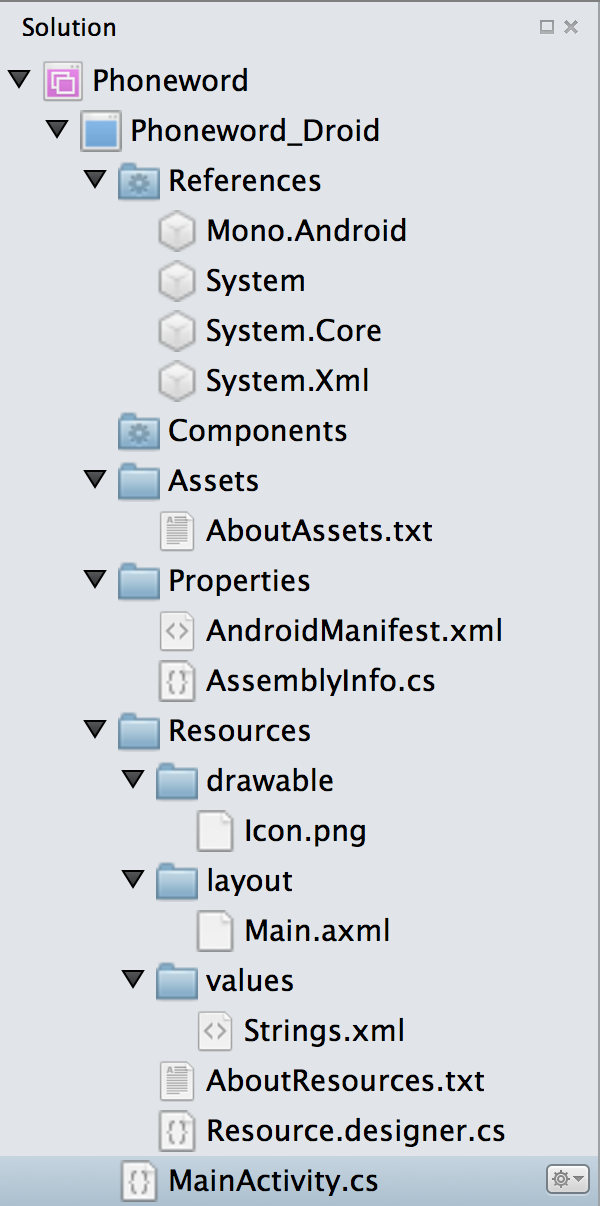The height and width of the screenshot is (1206, 600).
Task: Click the Phoneword_Droid project icon
Action: tap(101, 131)
